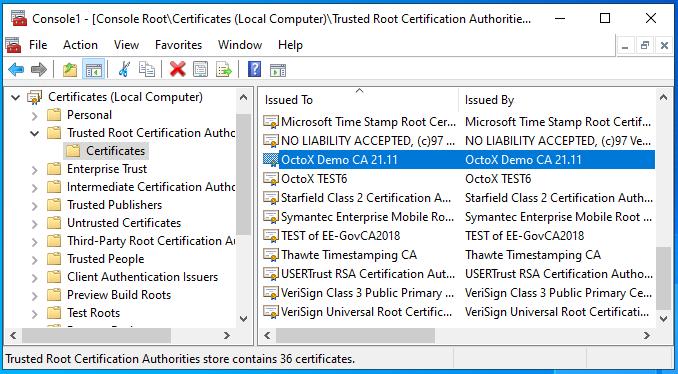Click the USERTrust RSA certificate icon
This screenshot has height=374, width=678.
coord(271,274)
